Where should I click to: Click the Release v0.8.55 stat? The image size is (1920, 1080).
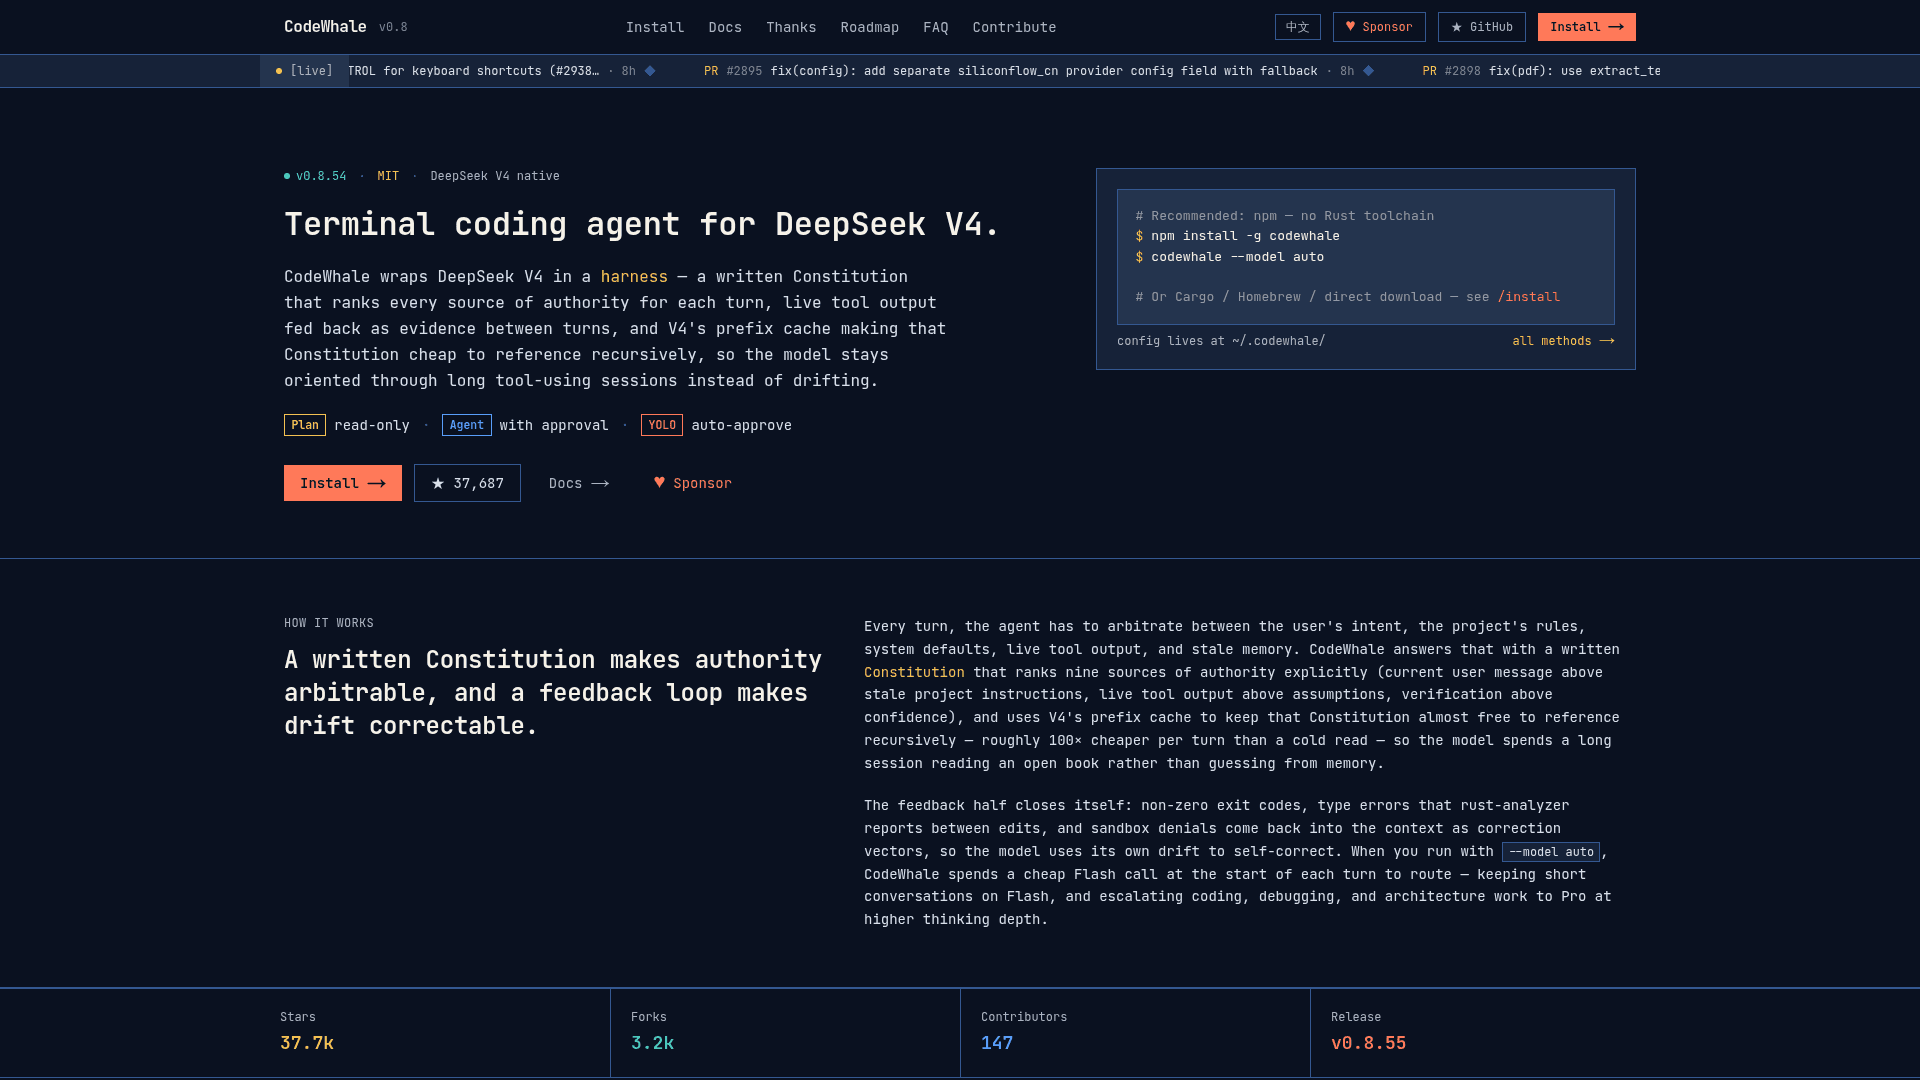pos(1368,1032)
